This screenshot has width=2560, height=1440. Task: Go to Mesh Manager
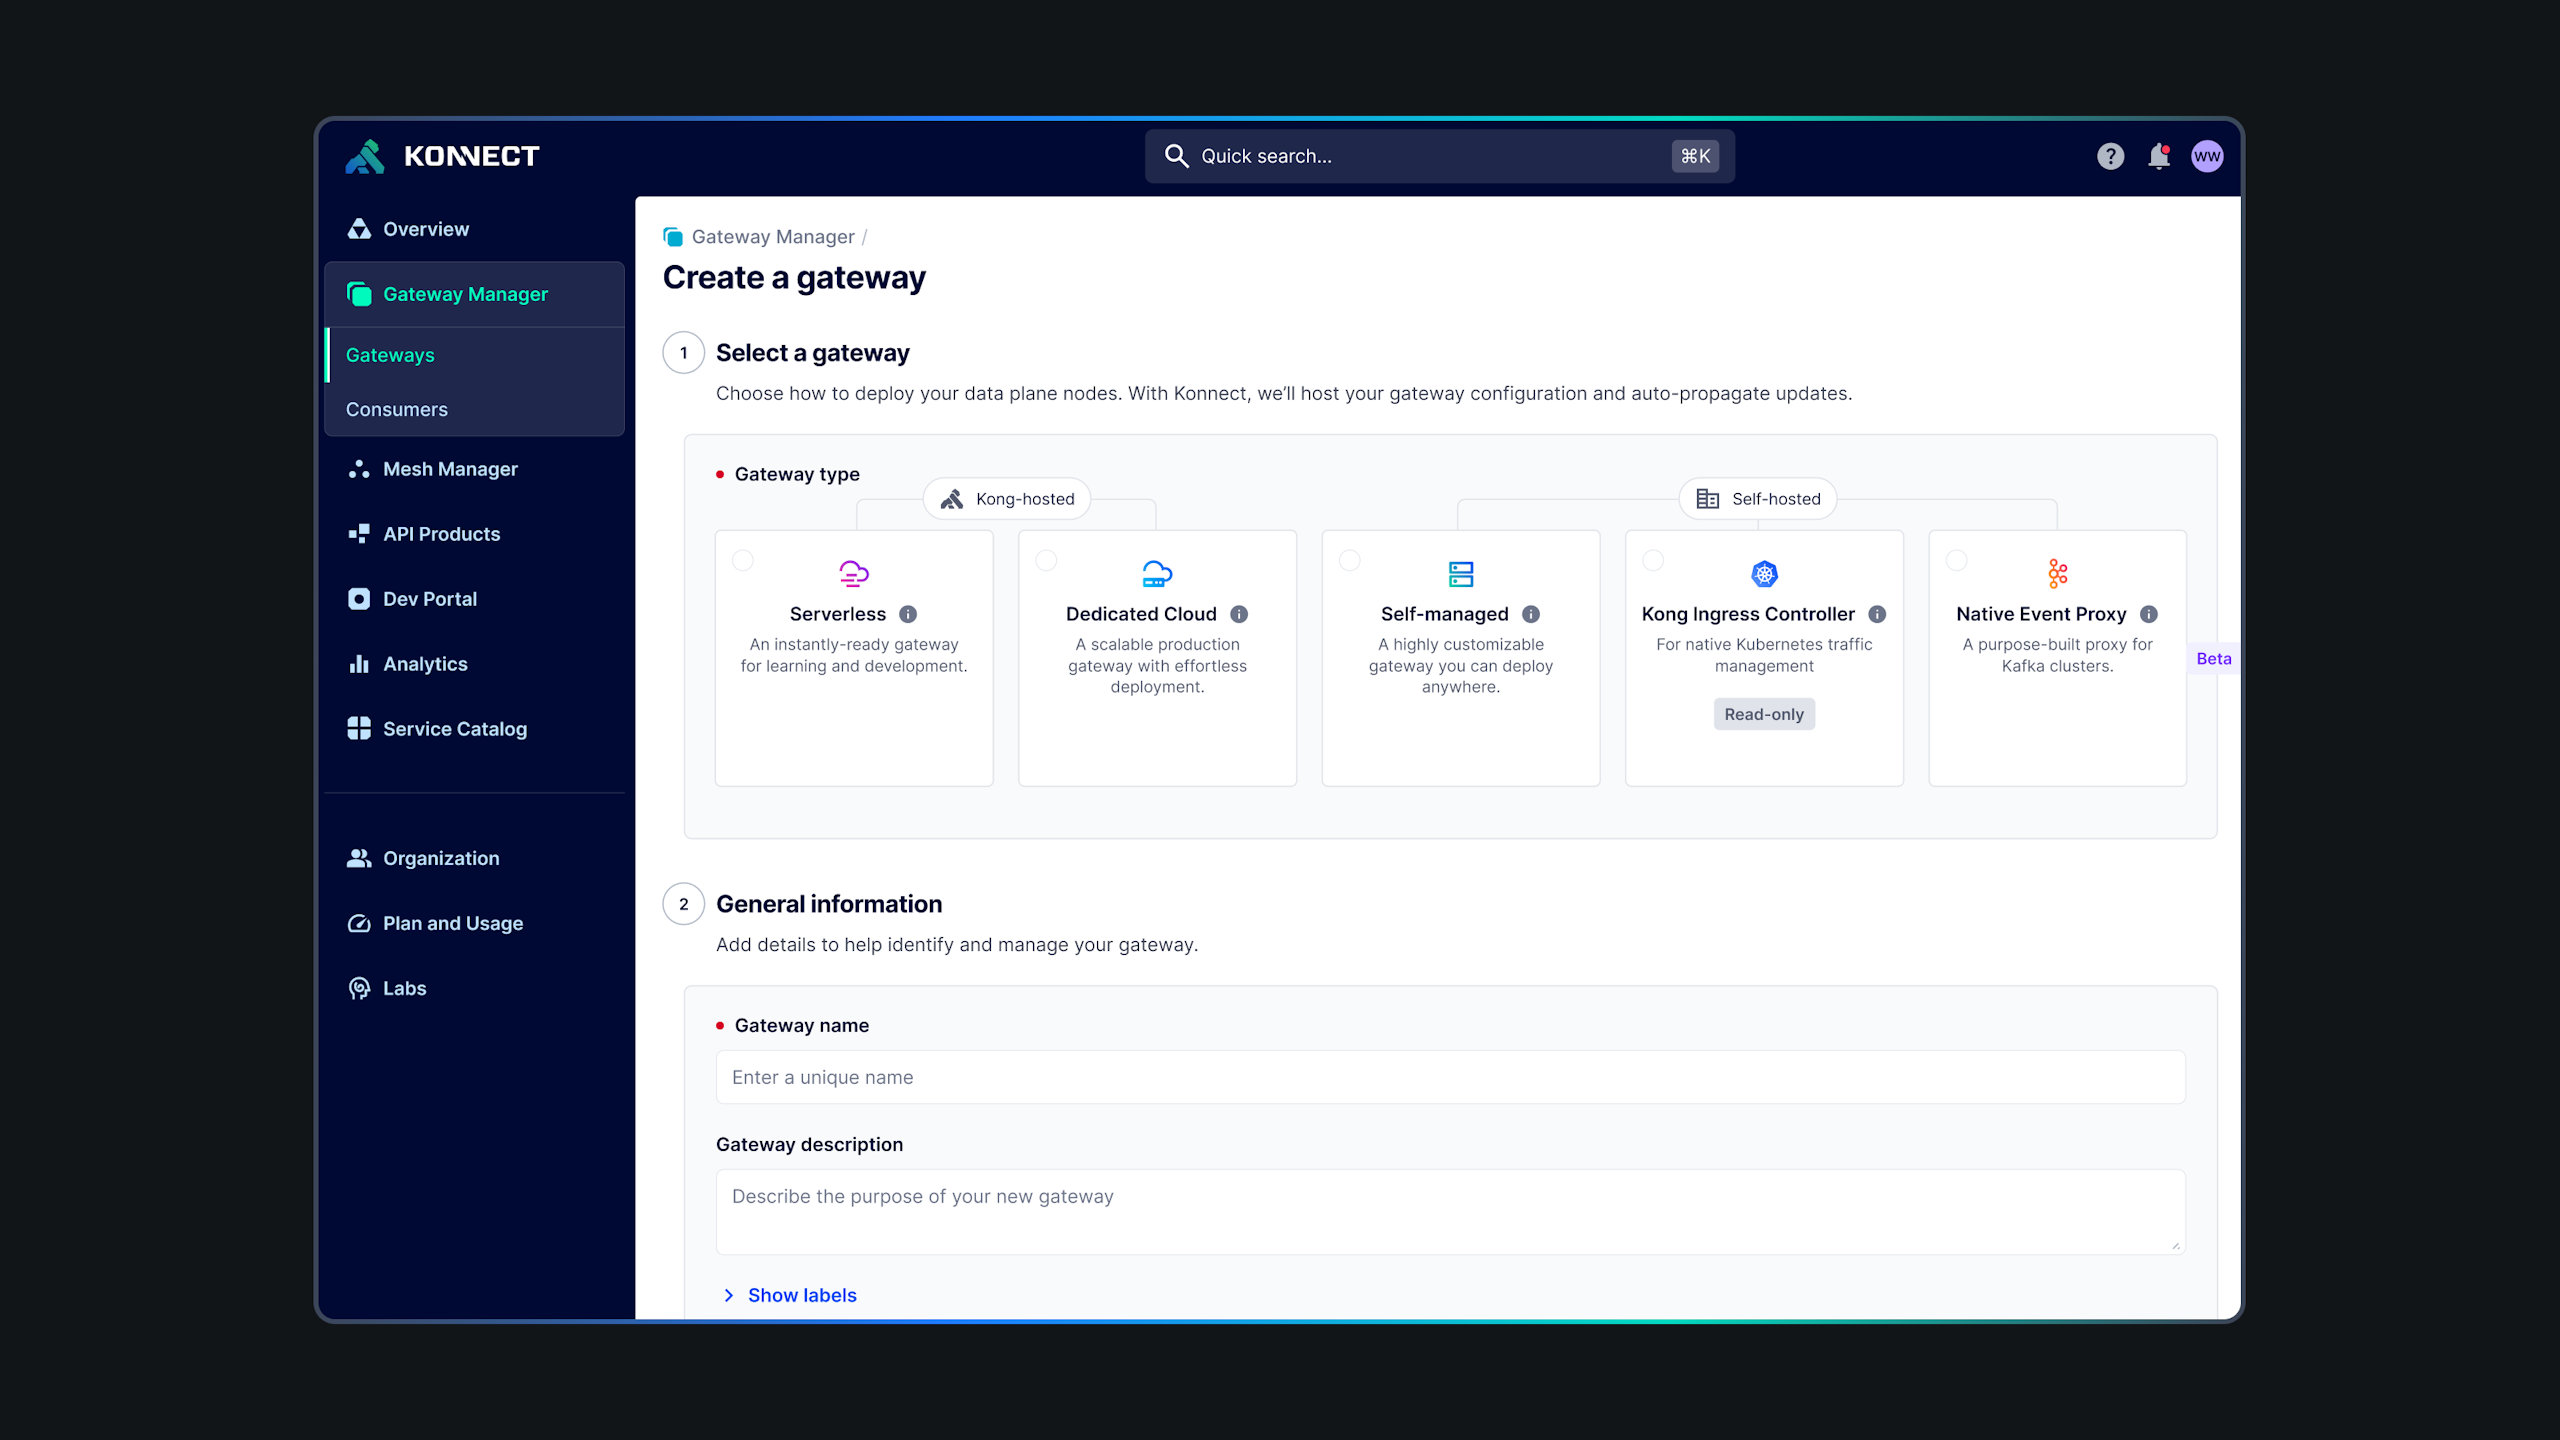[450, 469]
